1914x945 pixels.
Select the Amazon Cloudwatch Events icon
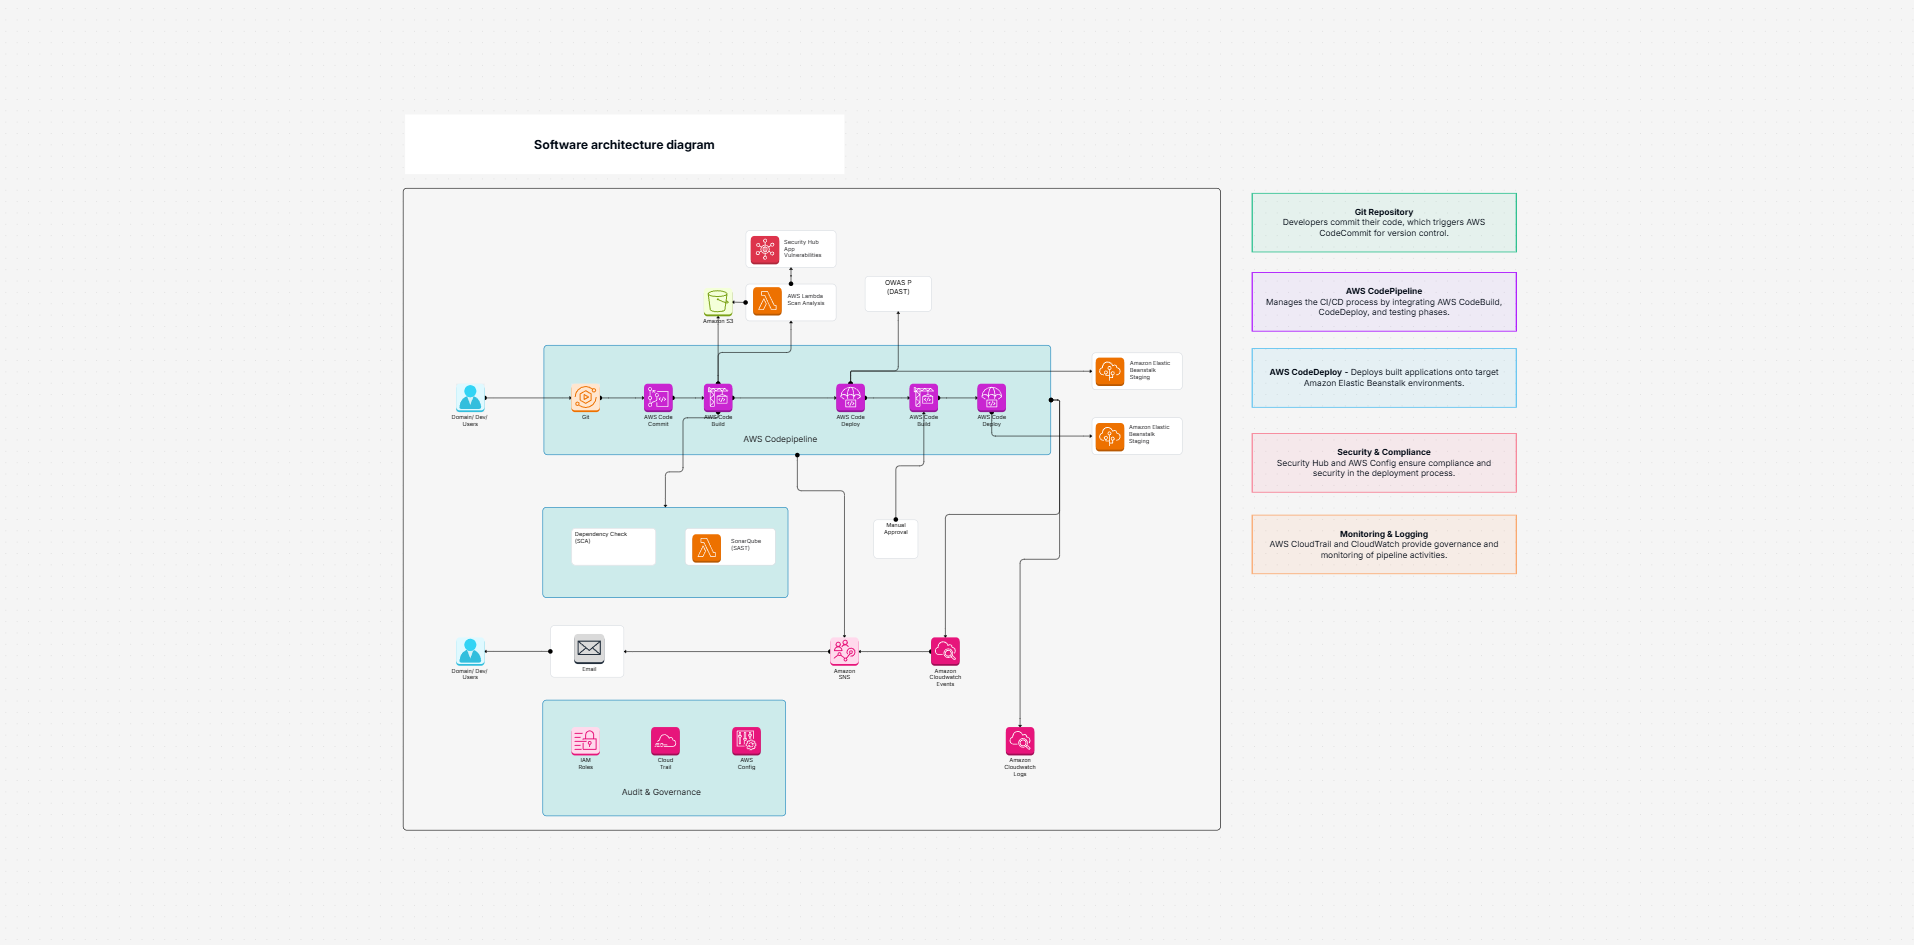[x=945, y=652]
